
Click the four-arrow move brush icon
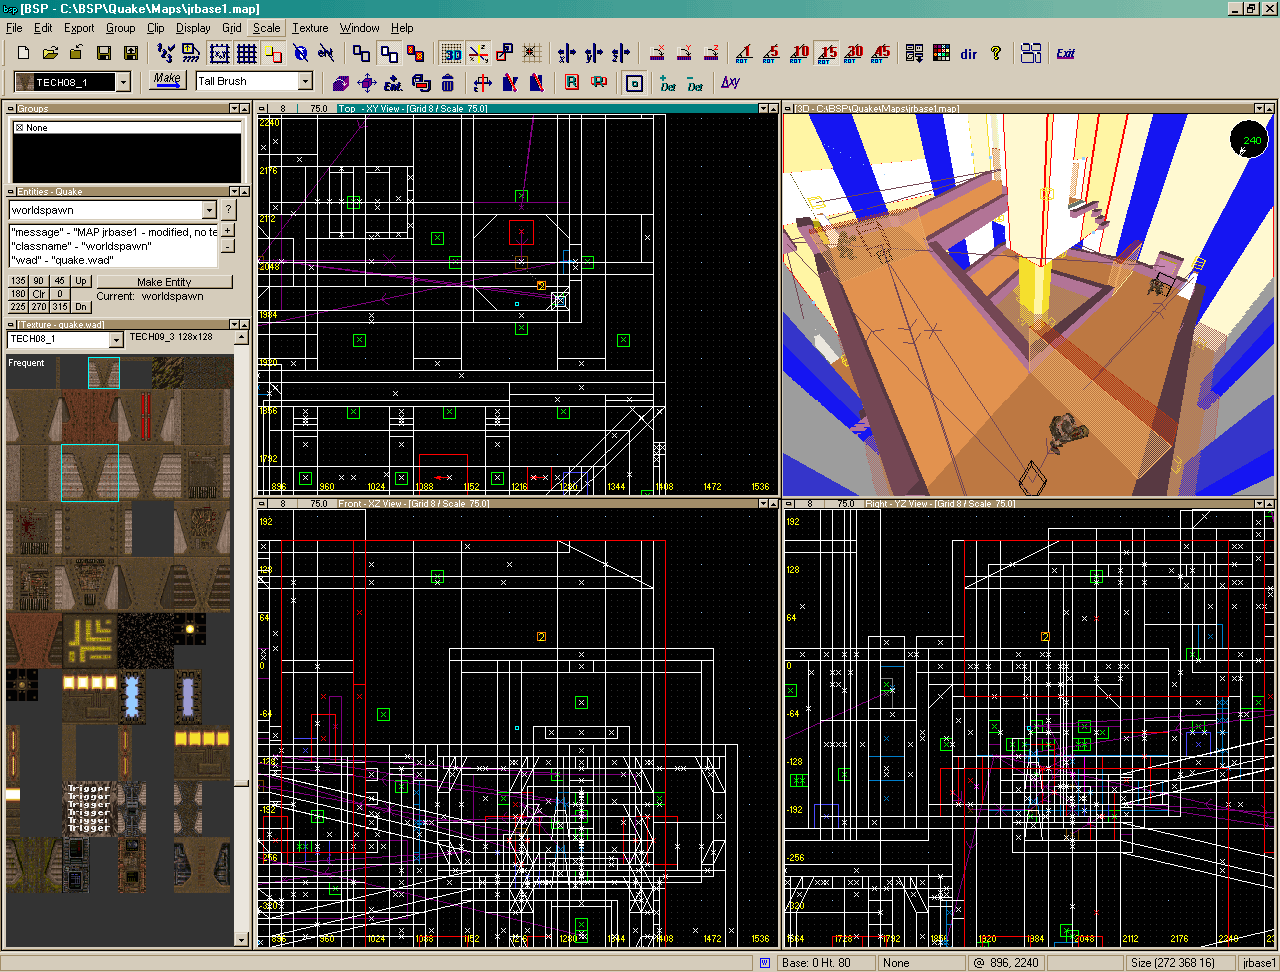[x=367, y=82]
